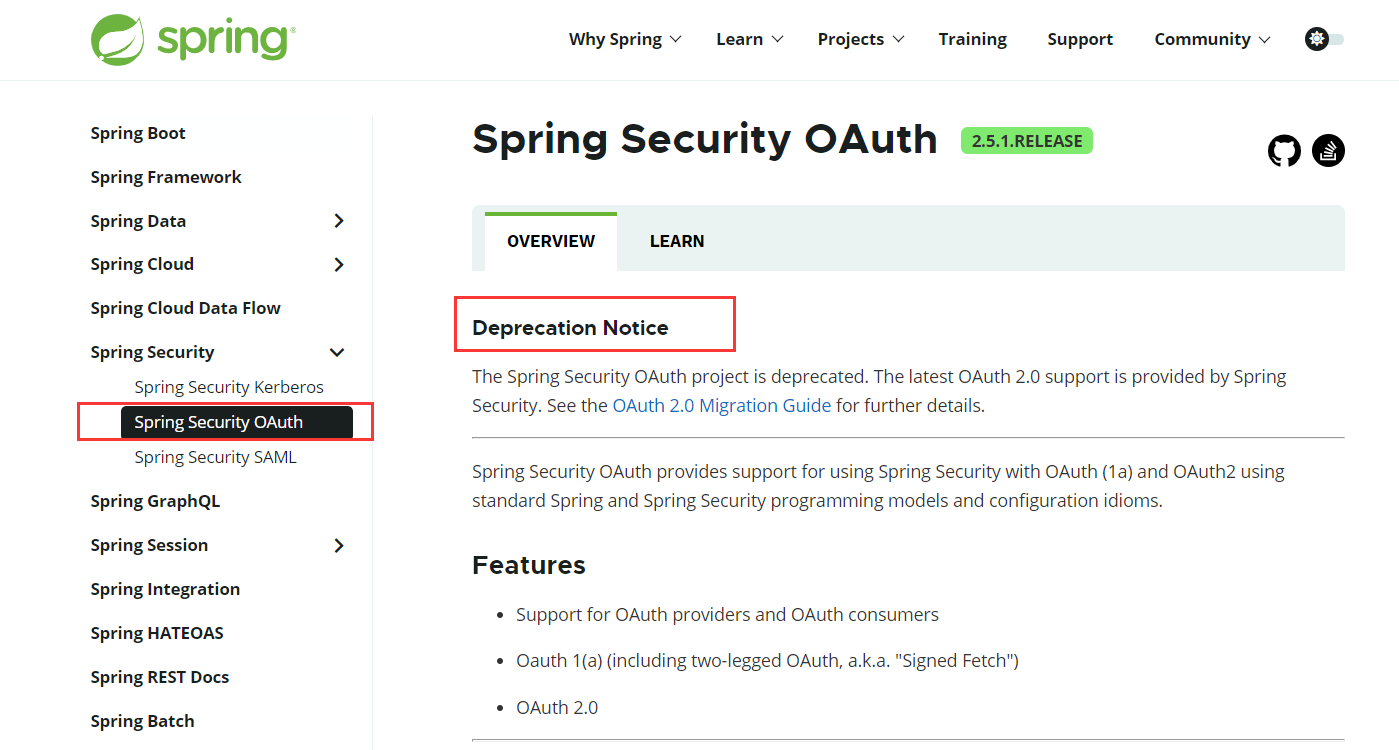Open Spring Cloud Data Flow
Viewport: 1399px width, 750px height.
click(x=185, y=308)
